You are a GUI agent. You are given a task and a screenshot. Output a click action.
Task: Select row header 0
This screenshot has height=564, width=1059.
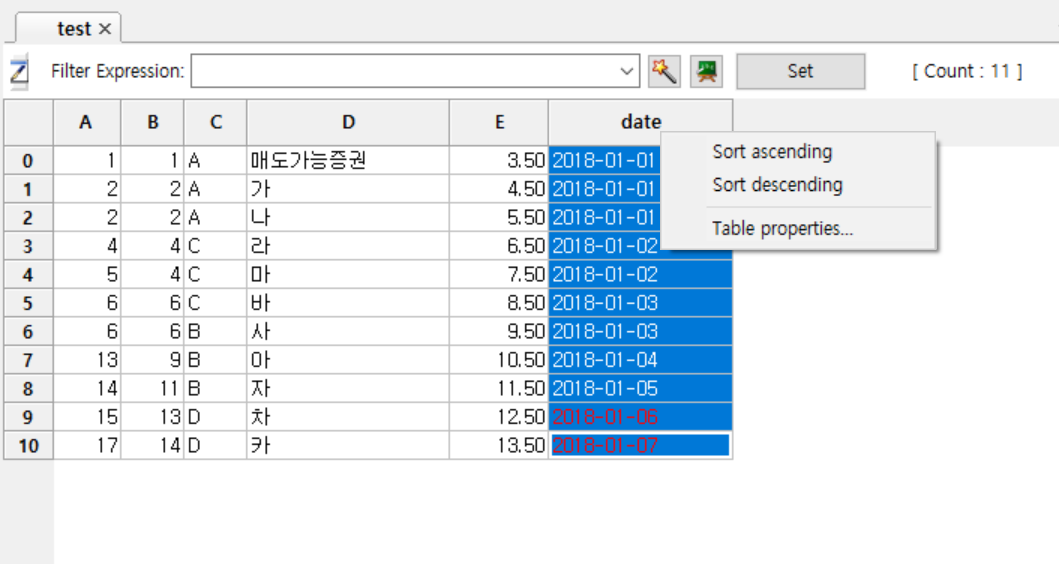[x=28, y=161]
